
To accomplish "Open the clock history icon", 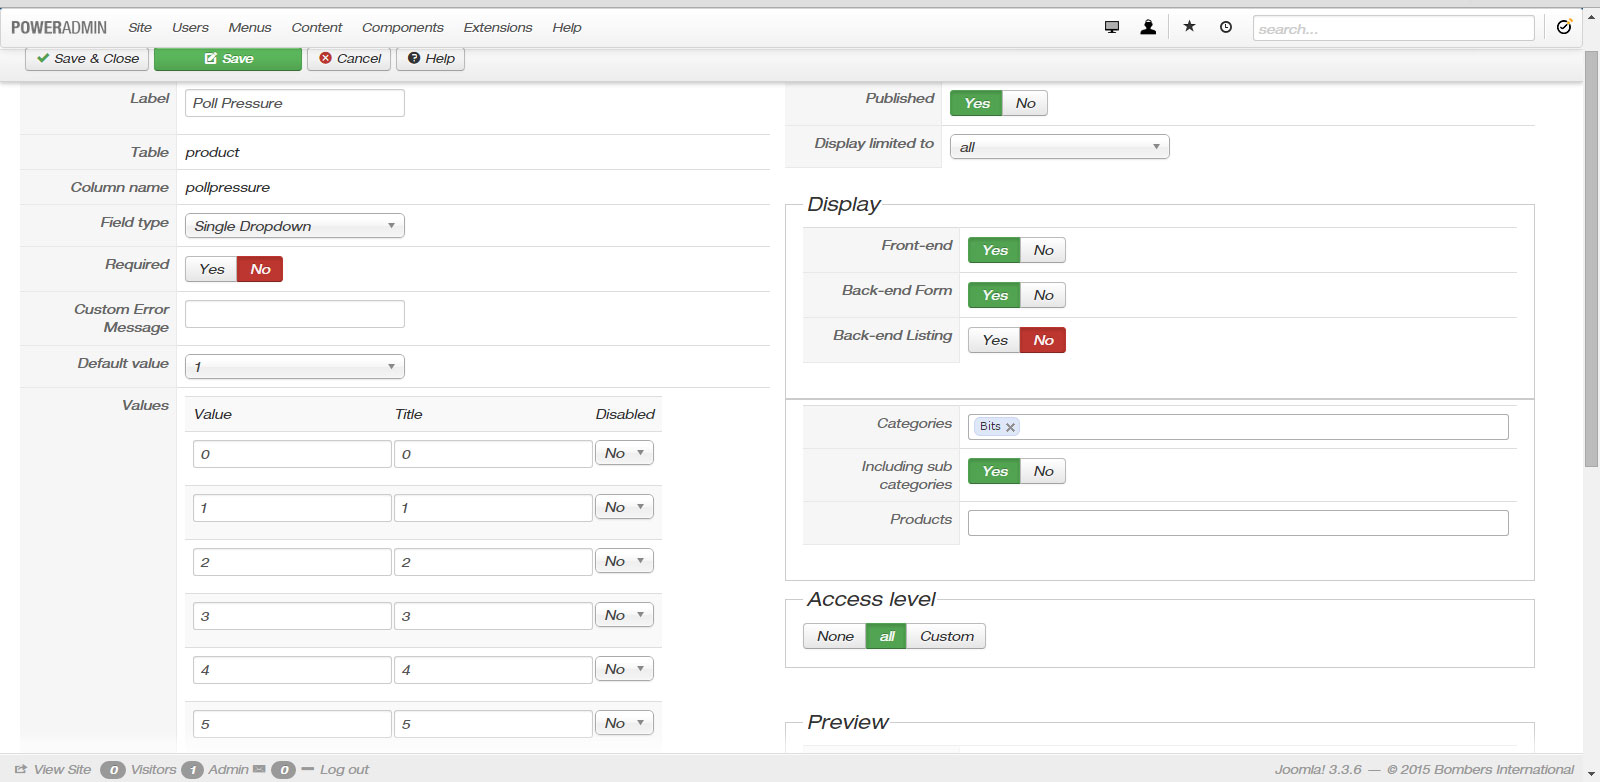I will [x=1226, y=27].
